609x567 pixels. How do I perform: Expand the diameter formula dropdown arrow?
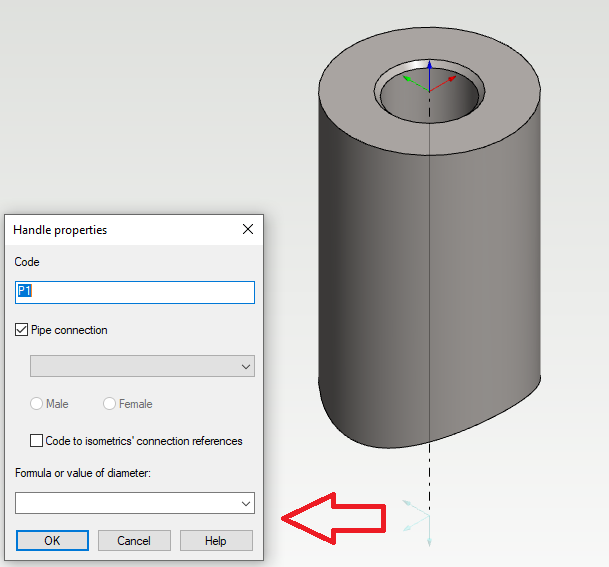click(246, 504)
